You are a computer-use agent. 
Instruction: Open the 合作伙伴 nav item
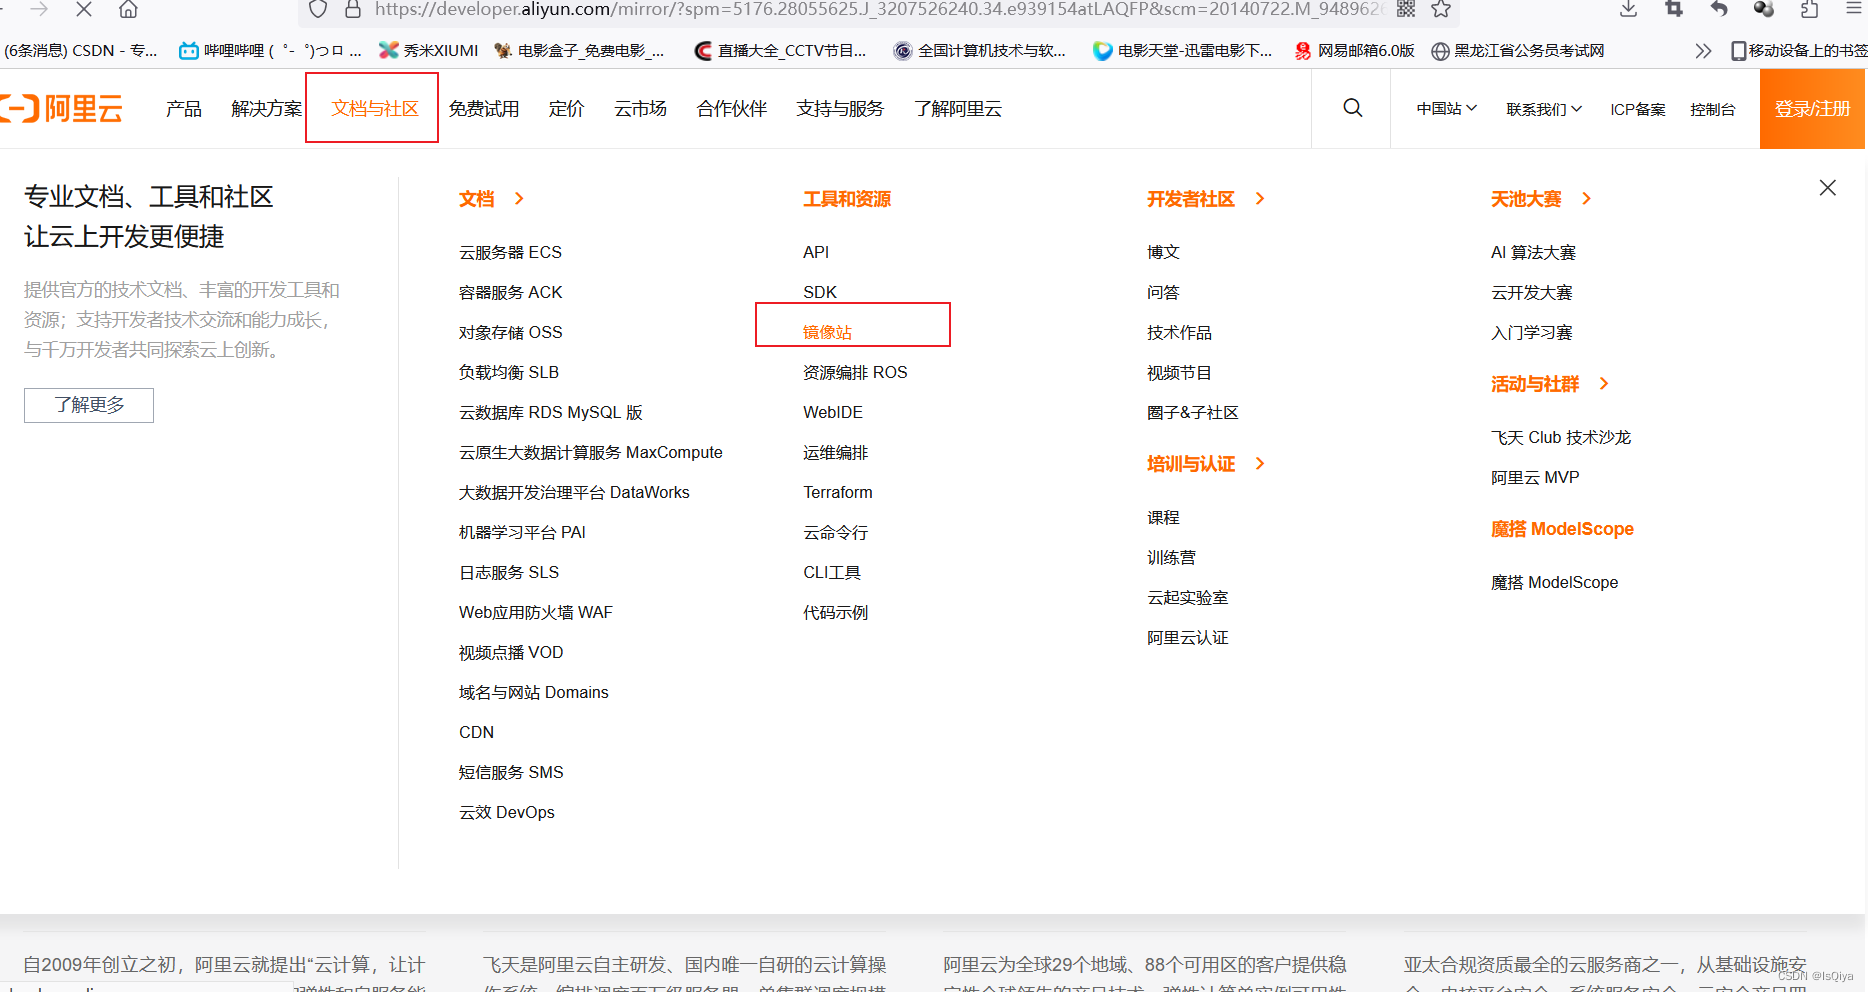pyautogui.click(x=732, y=109)
